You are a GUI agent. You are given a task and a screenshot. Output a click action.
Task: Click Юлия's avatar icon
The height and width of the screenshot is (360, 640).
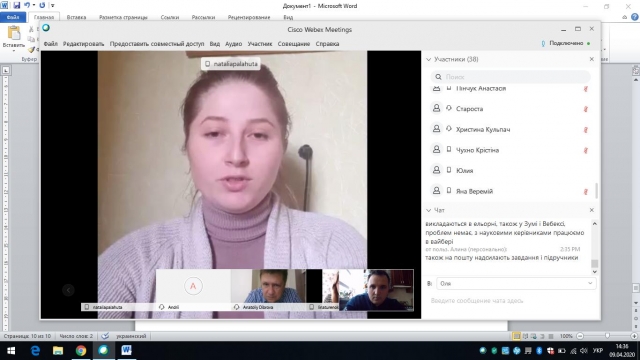pyautogui.click(x=436, y=170)
